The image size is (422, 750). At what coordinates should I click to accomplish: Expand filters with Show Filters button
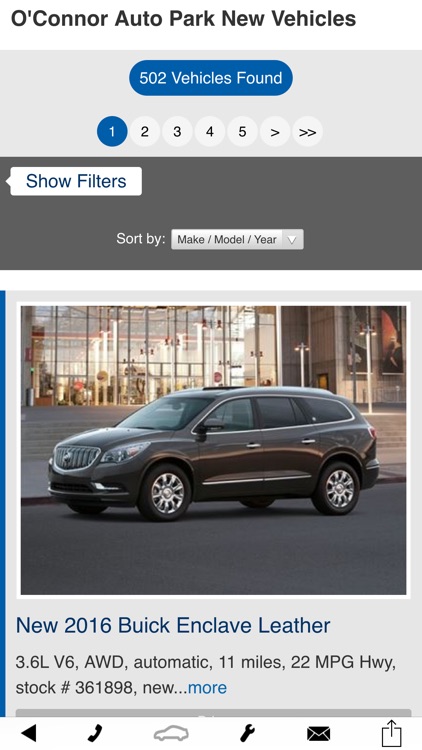pos(76,181)
